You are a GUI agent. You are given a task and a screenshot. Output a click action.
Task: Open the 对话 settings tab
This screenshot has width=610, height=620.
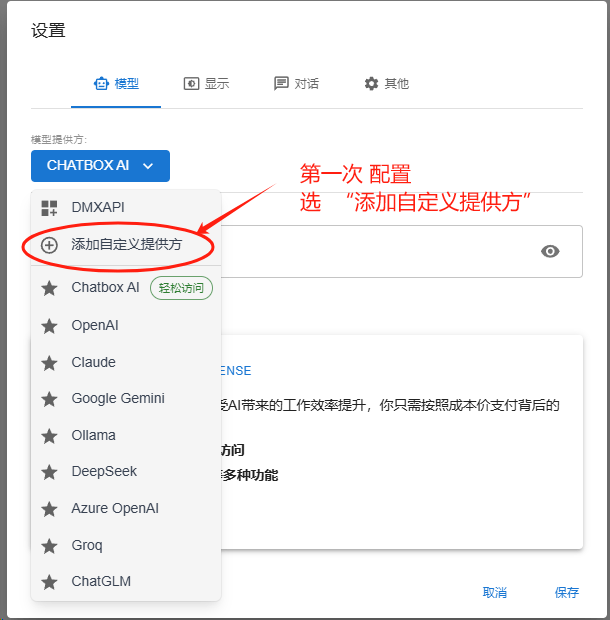point(296,84)
